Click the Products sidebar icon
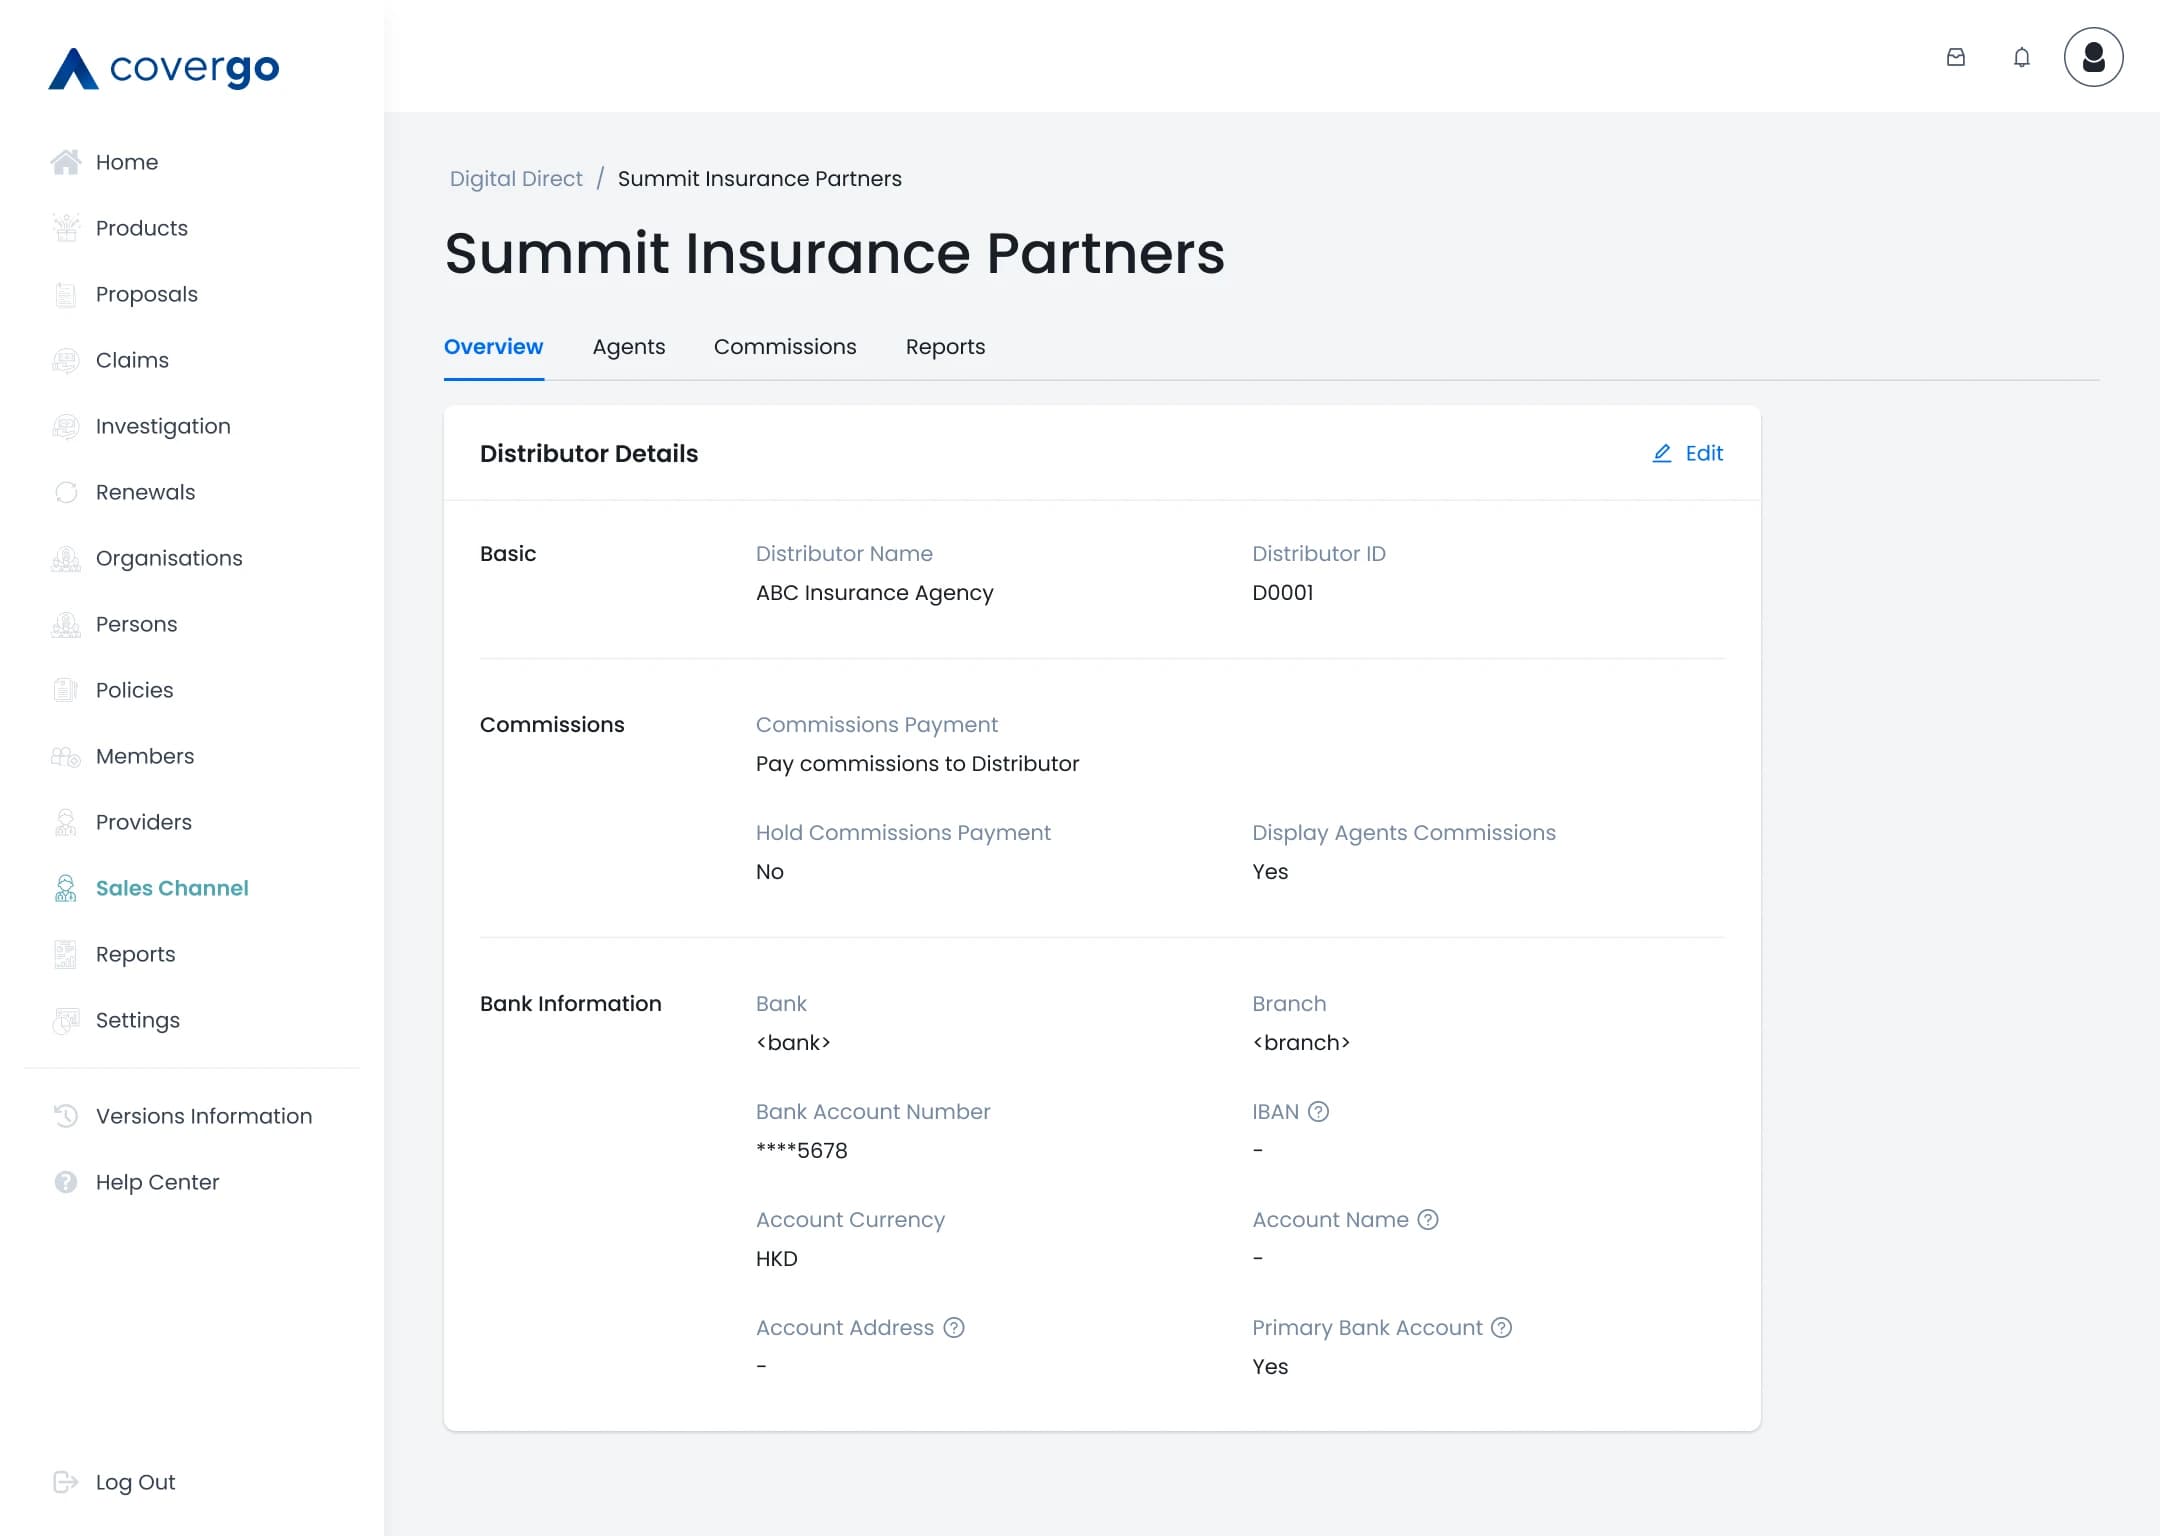 (x=66, y=228)
